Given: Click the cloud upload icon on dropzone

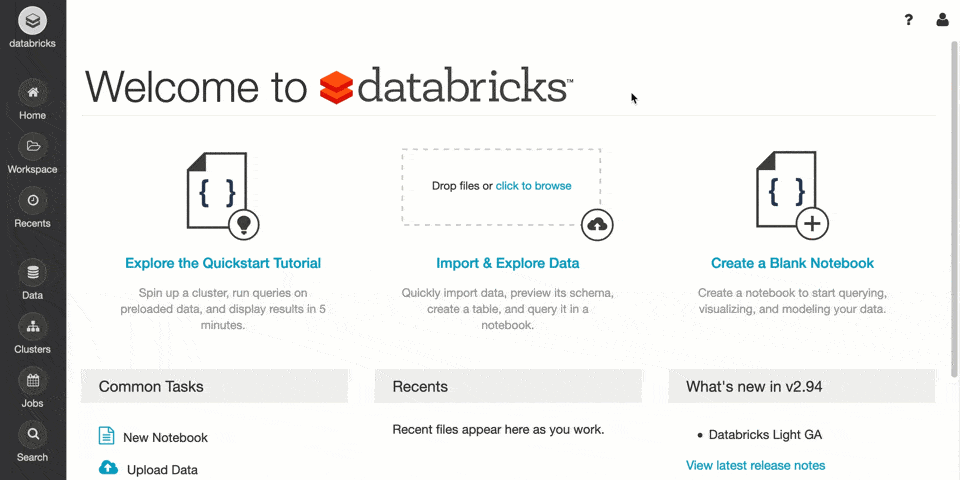Looking at the screenshot, I should tap(597, 224).
